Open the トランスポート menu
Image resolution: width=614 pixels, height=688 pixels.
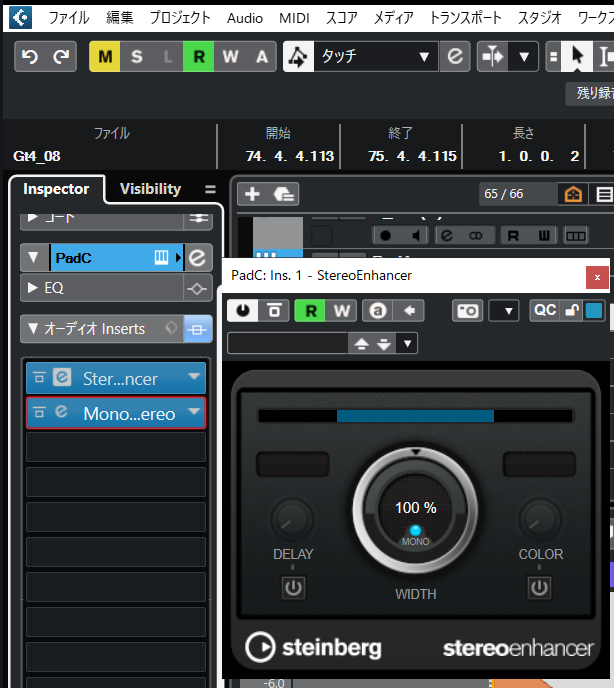tap(465, 18)
